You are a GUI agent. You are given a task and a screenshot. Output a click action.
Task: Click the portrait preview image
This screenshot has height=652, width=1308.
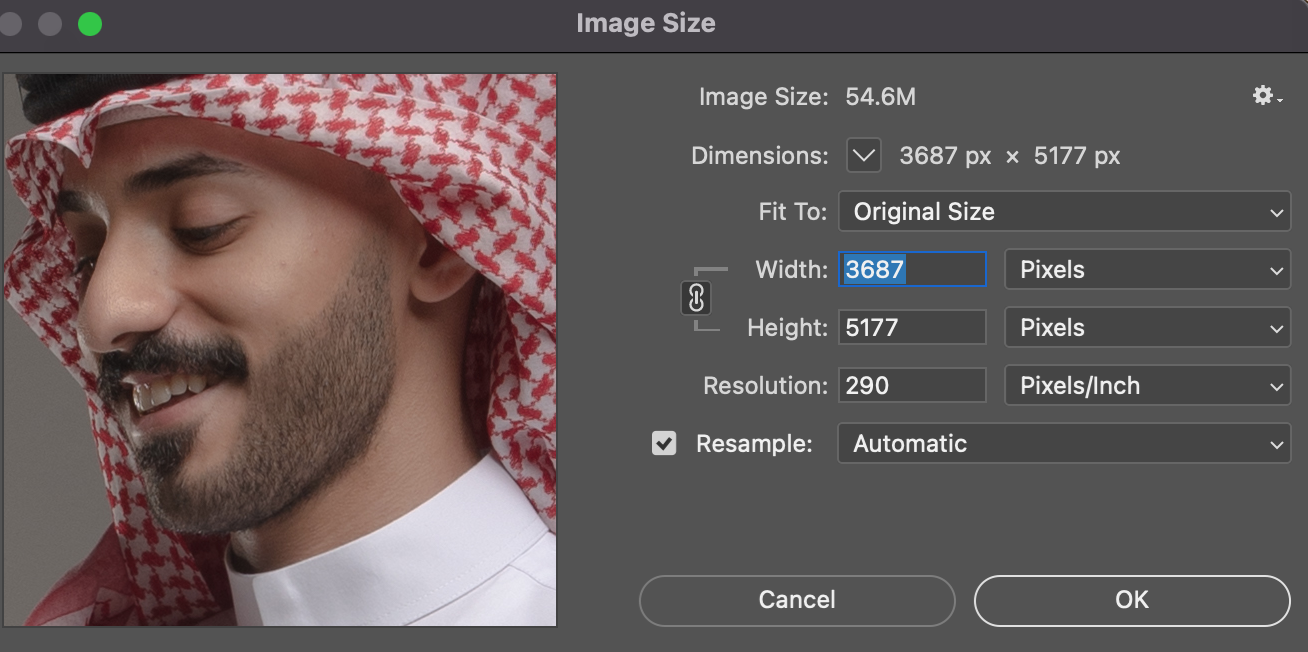280,350
